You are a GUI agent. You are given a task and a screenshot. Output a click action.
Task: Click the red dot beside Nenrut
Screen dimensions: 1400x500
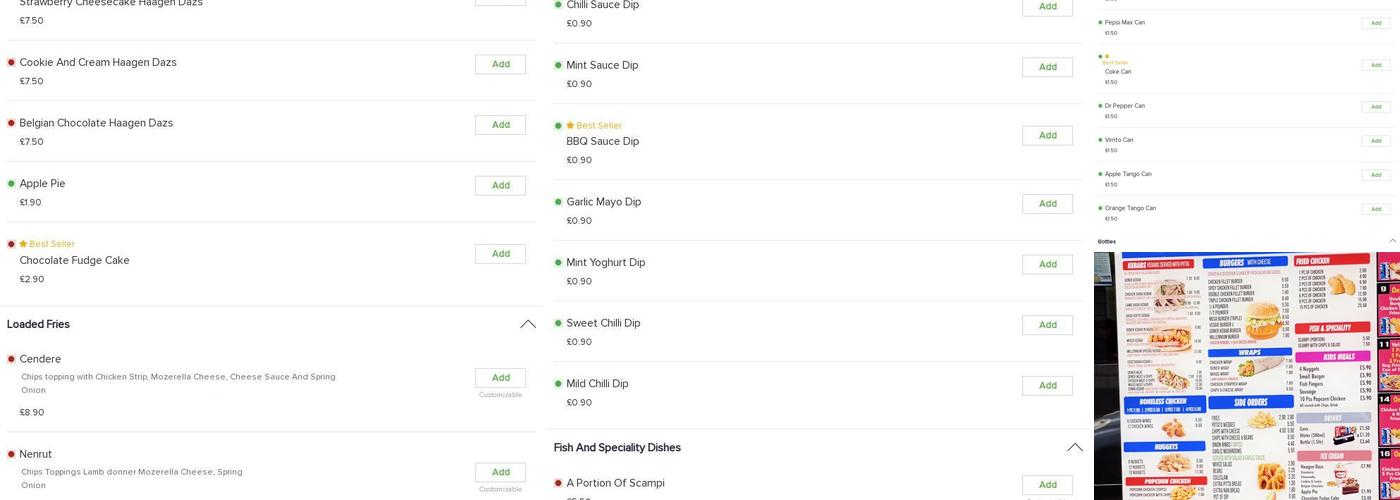coord(11,454)
